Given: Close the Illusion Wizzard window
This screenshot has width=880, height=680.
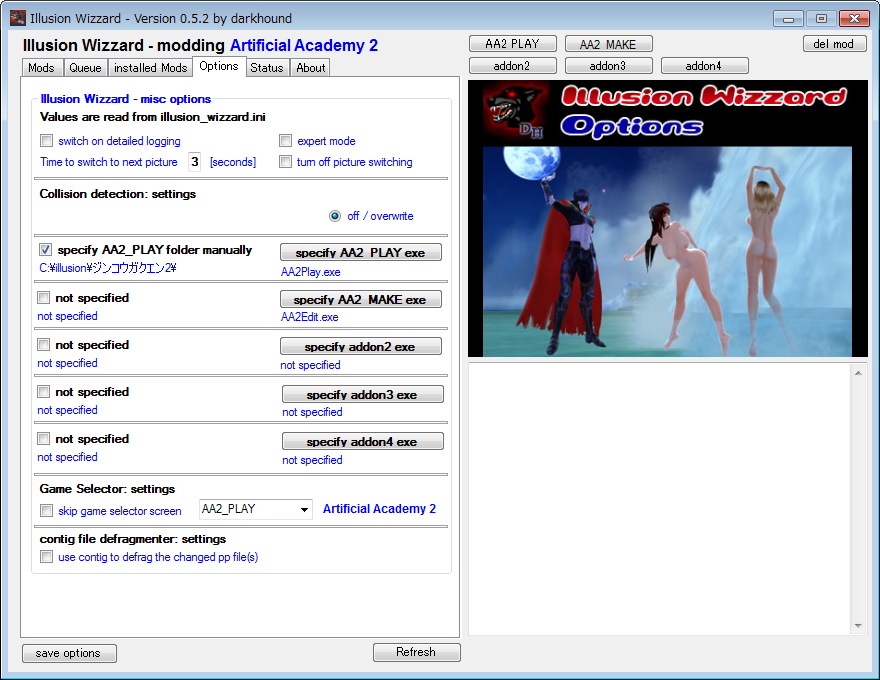Looking at the screenshot, I should tap(854, 19).
